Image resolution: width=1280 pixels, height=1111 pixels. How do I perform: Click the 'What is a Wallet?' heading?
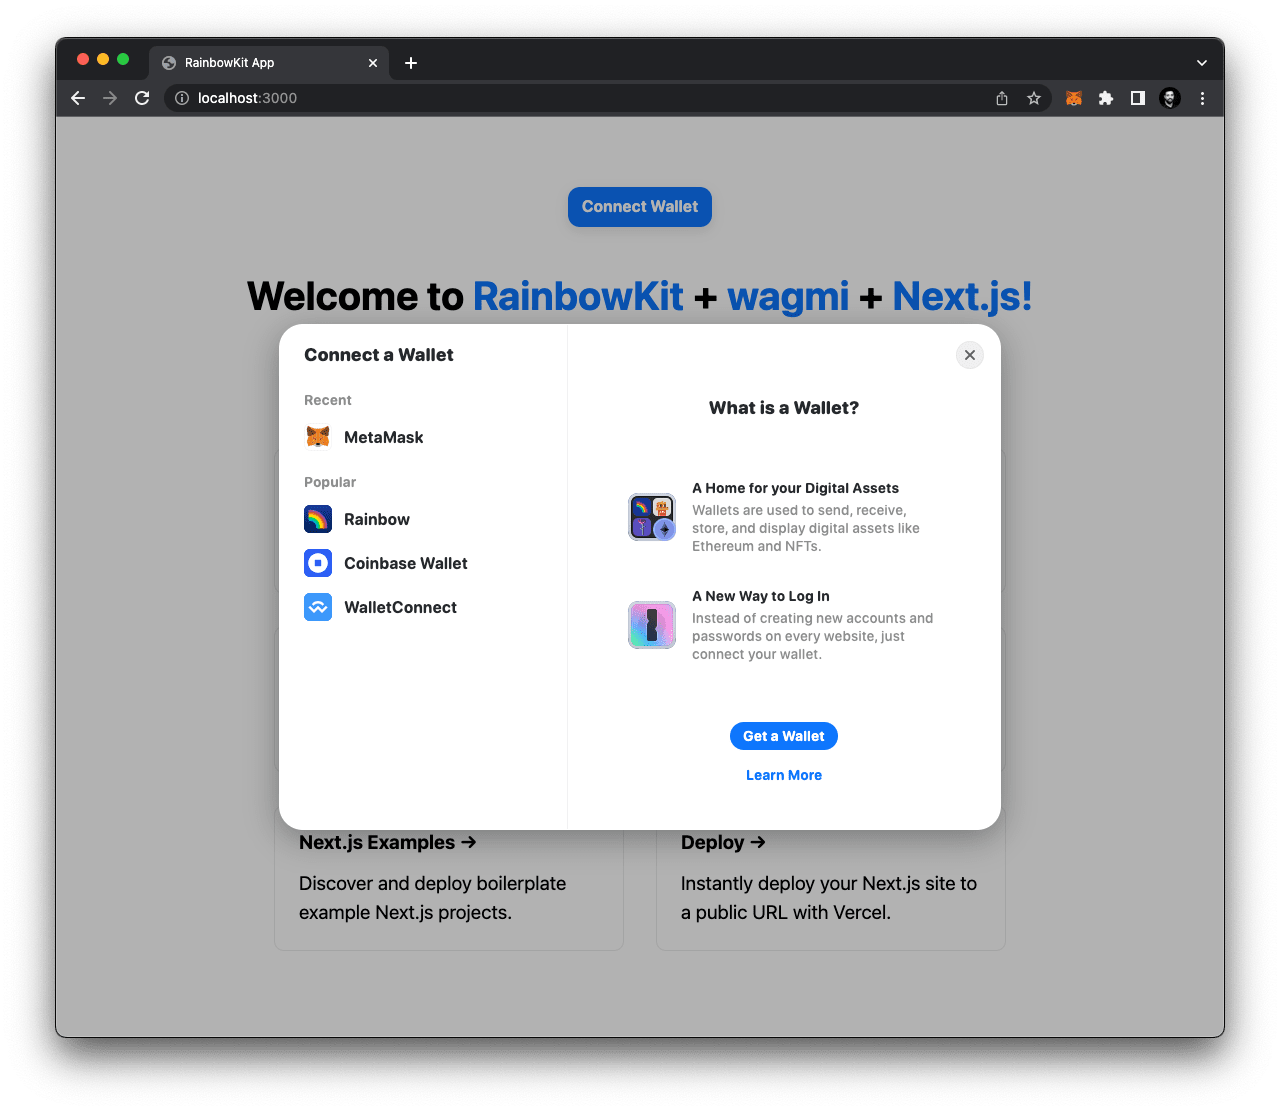tap(784, 408)
